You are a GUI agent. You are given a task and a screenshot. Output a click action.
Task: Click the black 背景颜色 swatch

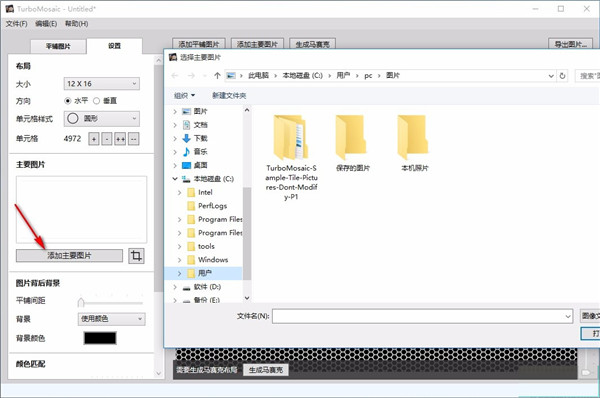[x=100, y=338]
